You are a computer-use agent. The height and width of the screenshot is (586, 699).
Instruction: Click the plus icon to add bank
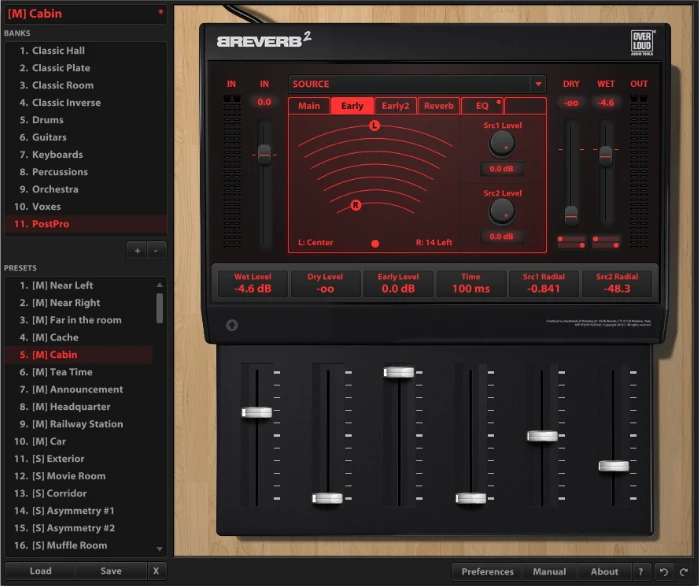point(138,250)
